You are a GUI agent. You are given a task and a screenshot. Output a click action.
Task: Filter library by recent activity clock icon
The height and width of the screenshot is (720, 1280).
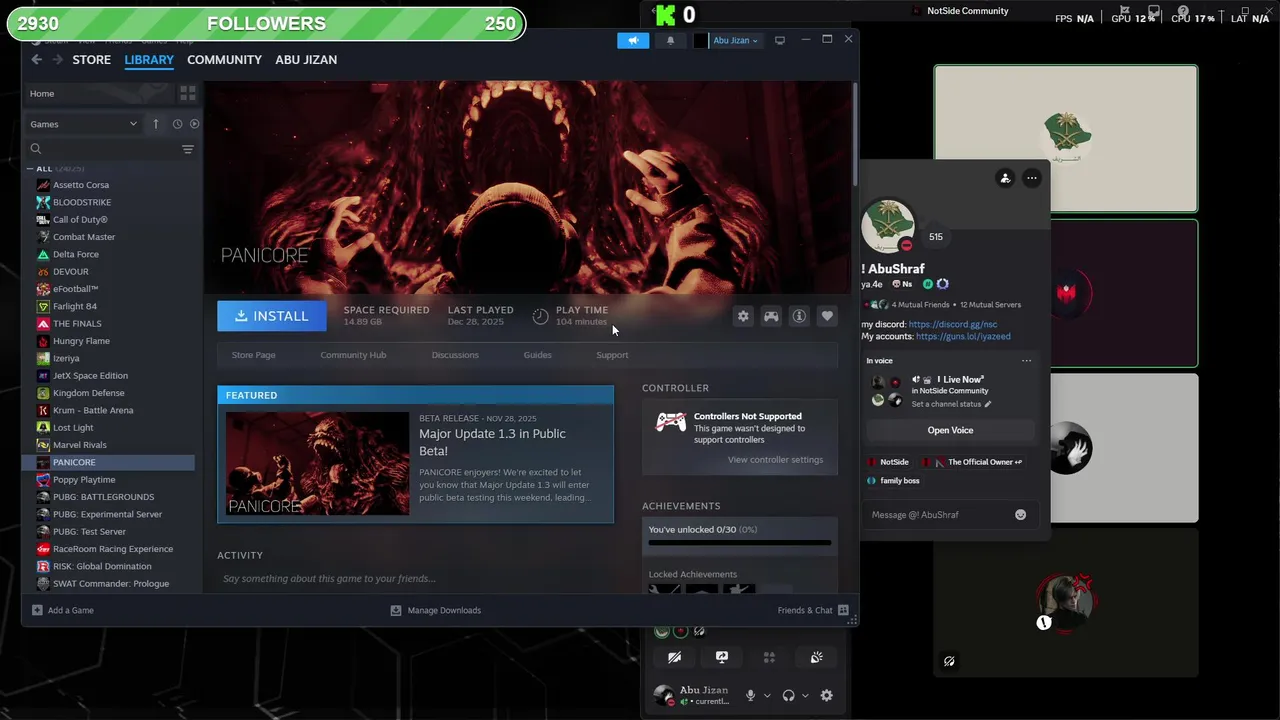pos(177,124)
